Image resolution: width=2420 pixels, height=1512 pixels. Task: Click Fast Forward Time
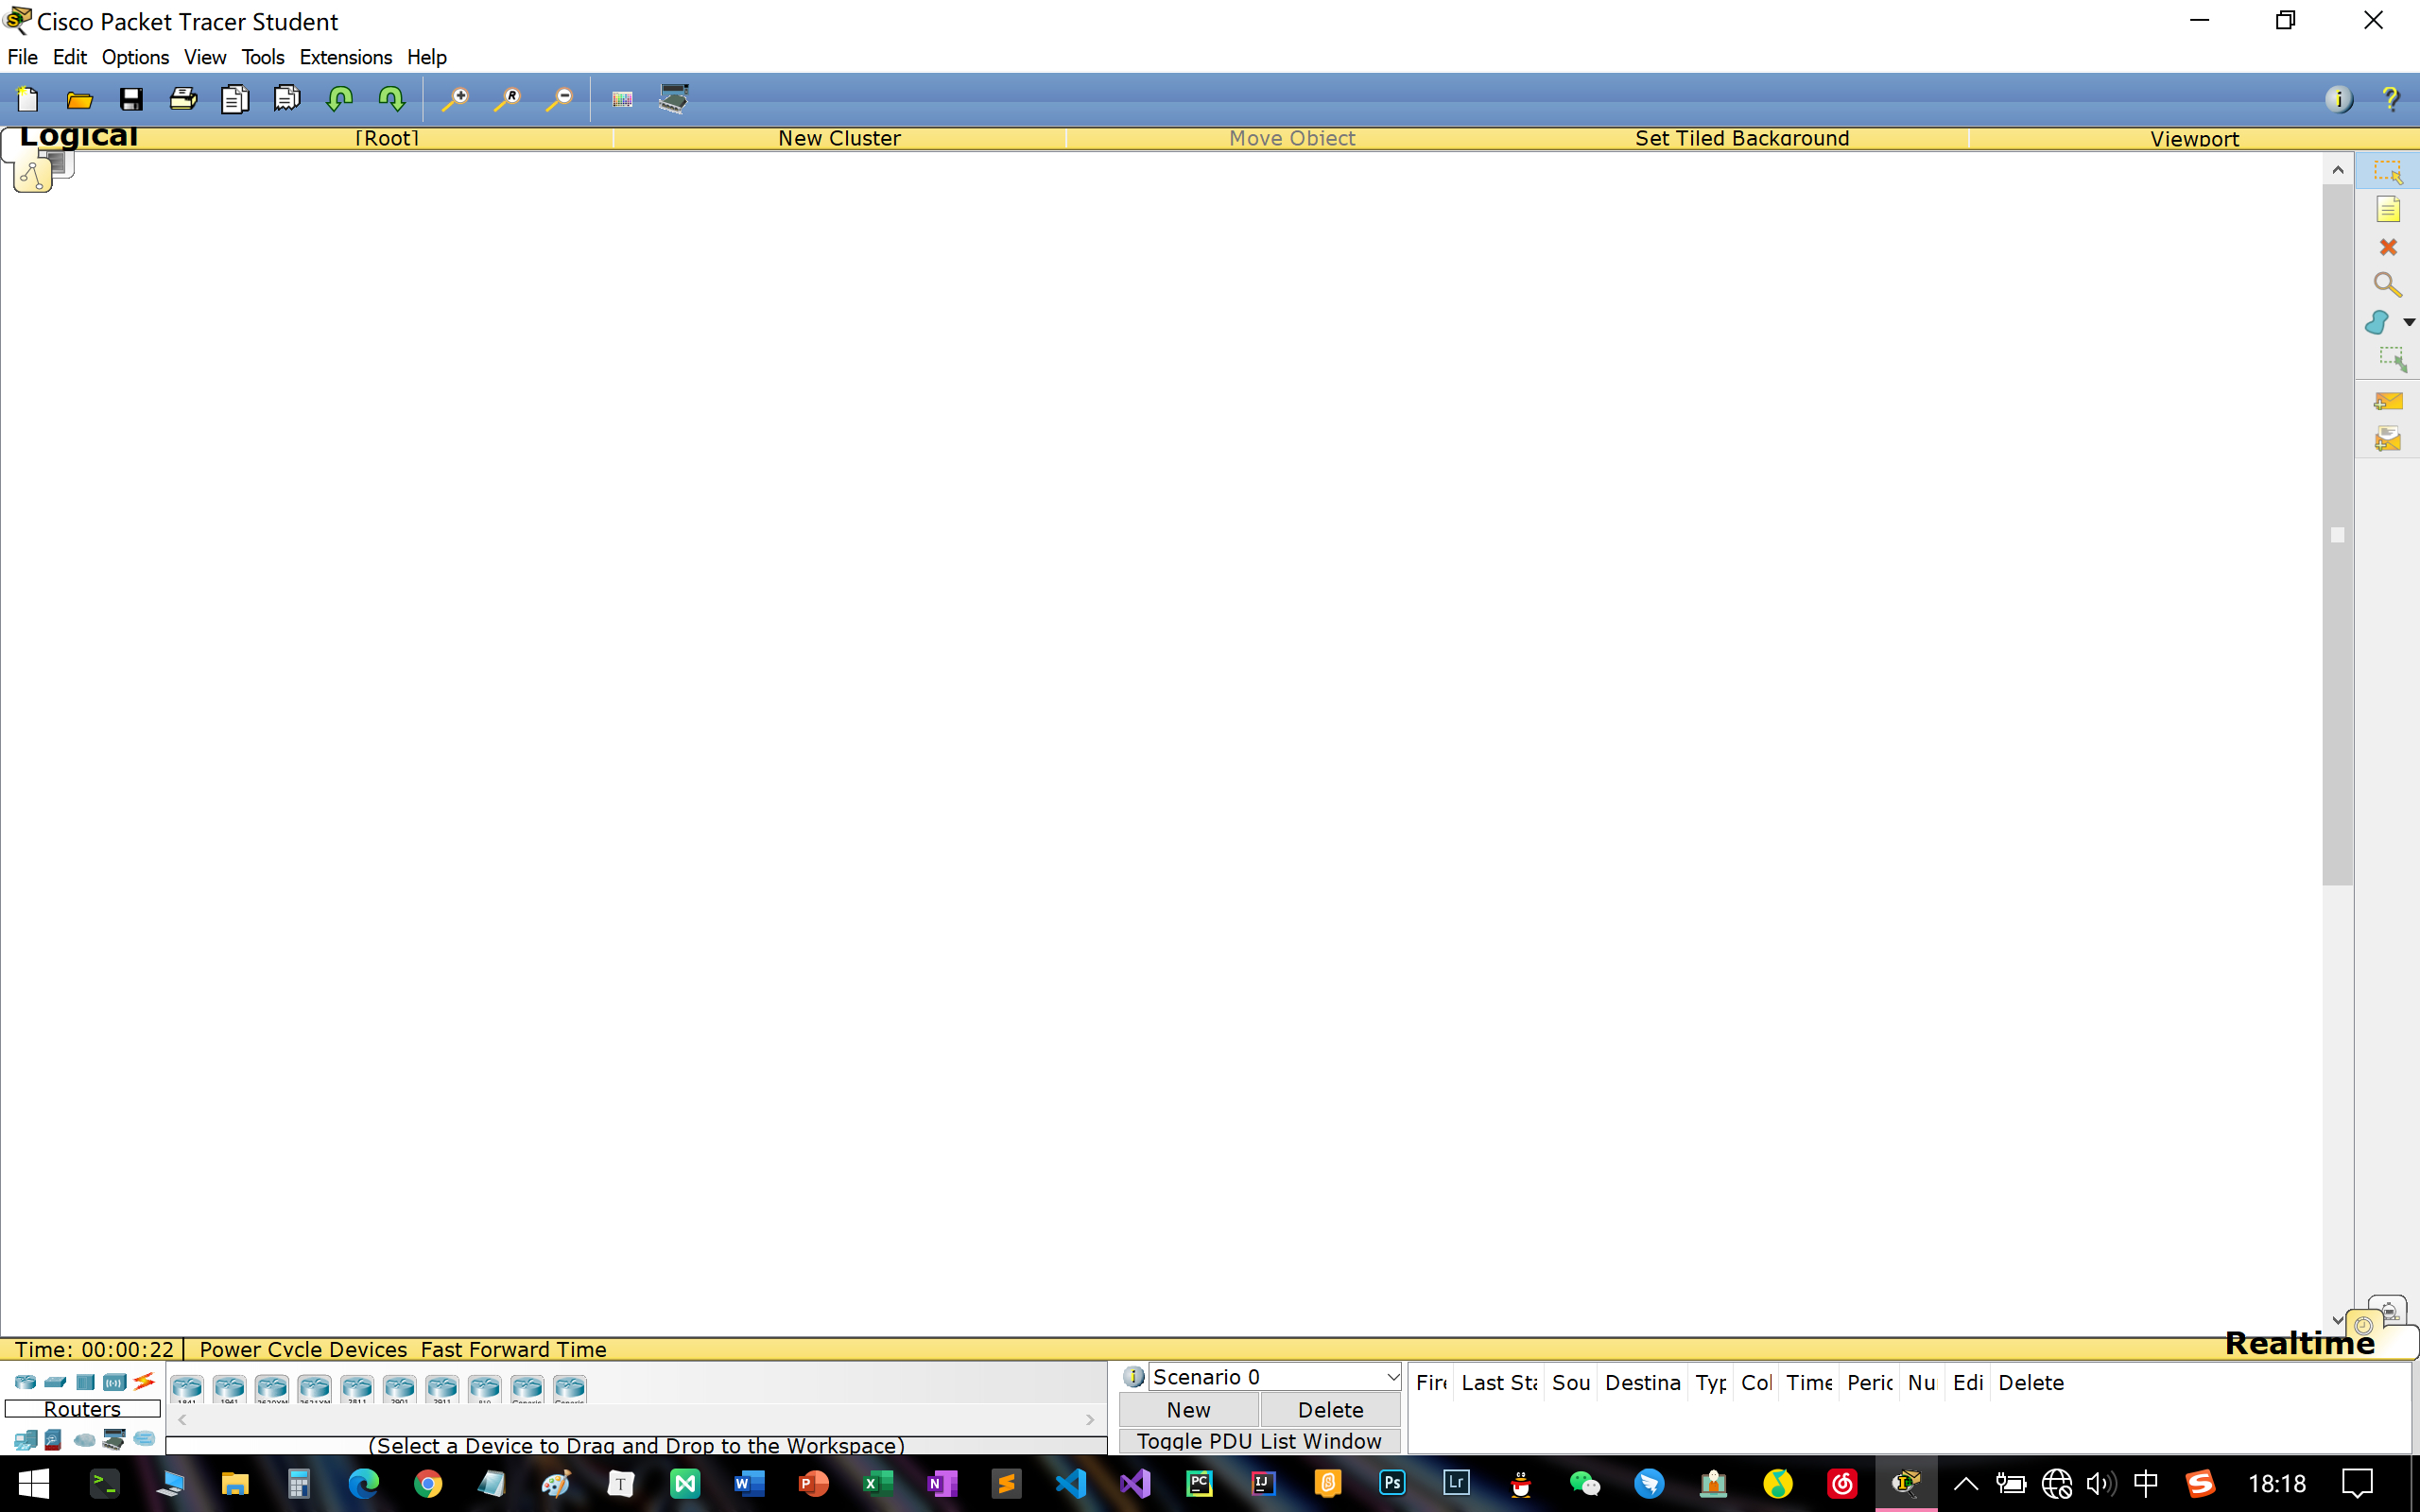[513, 1349]
